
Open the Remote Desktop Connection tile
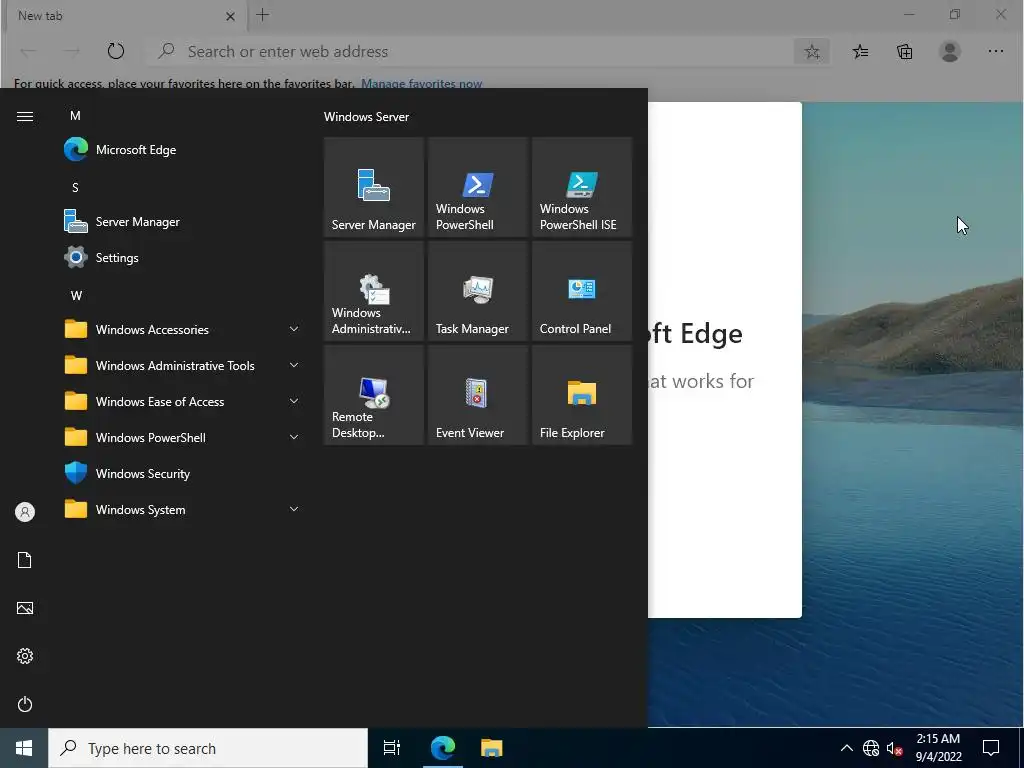(374, 394)
